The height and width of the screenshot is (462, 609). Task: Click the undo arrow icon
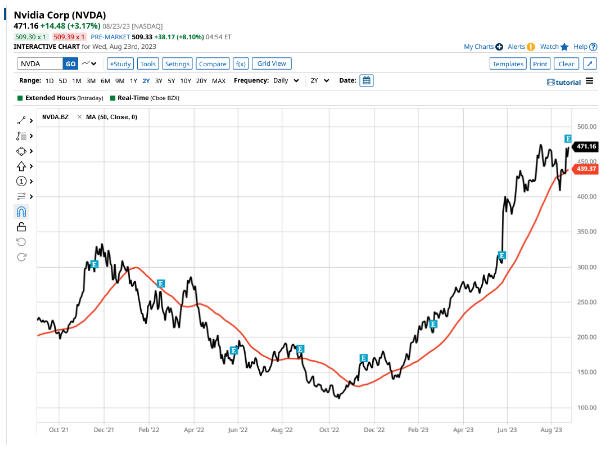(x=21, y=242)
